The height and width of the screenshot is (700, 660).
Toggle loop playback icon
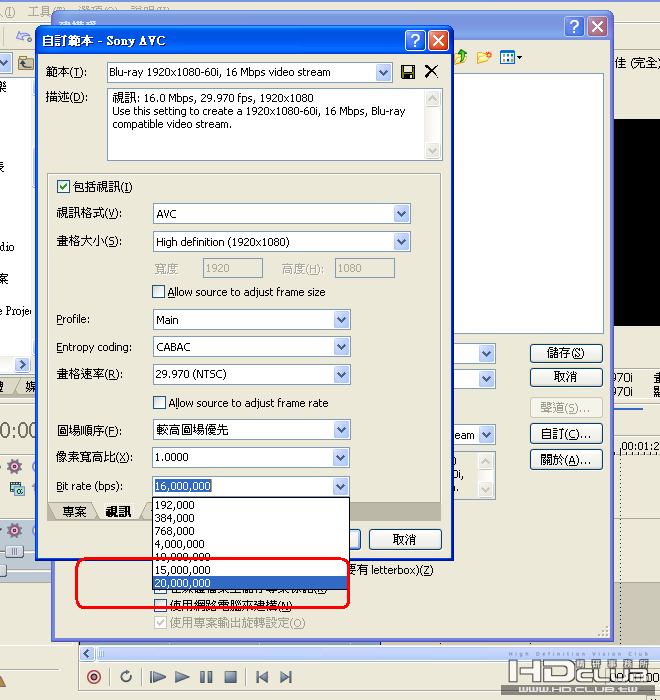[126, 677]
